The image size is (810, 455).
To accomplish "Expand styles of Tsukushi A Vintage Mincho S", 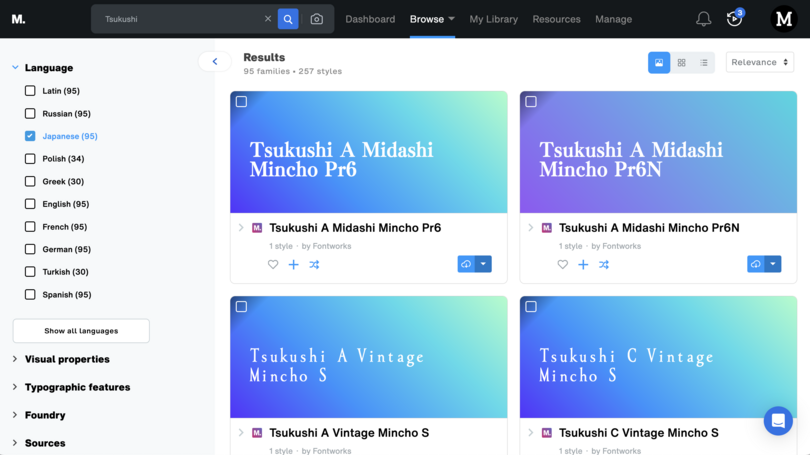I will (x=241, y=433).
